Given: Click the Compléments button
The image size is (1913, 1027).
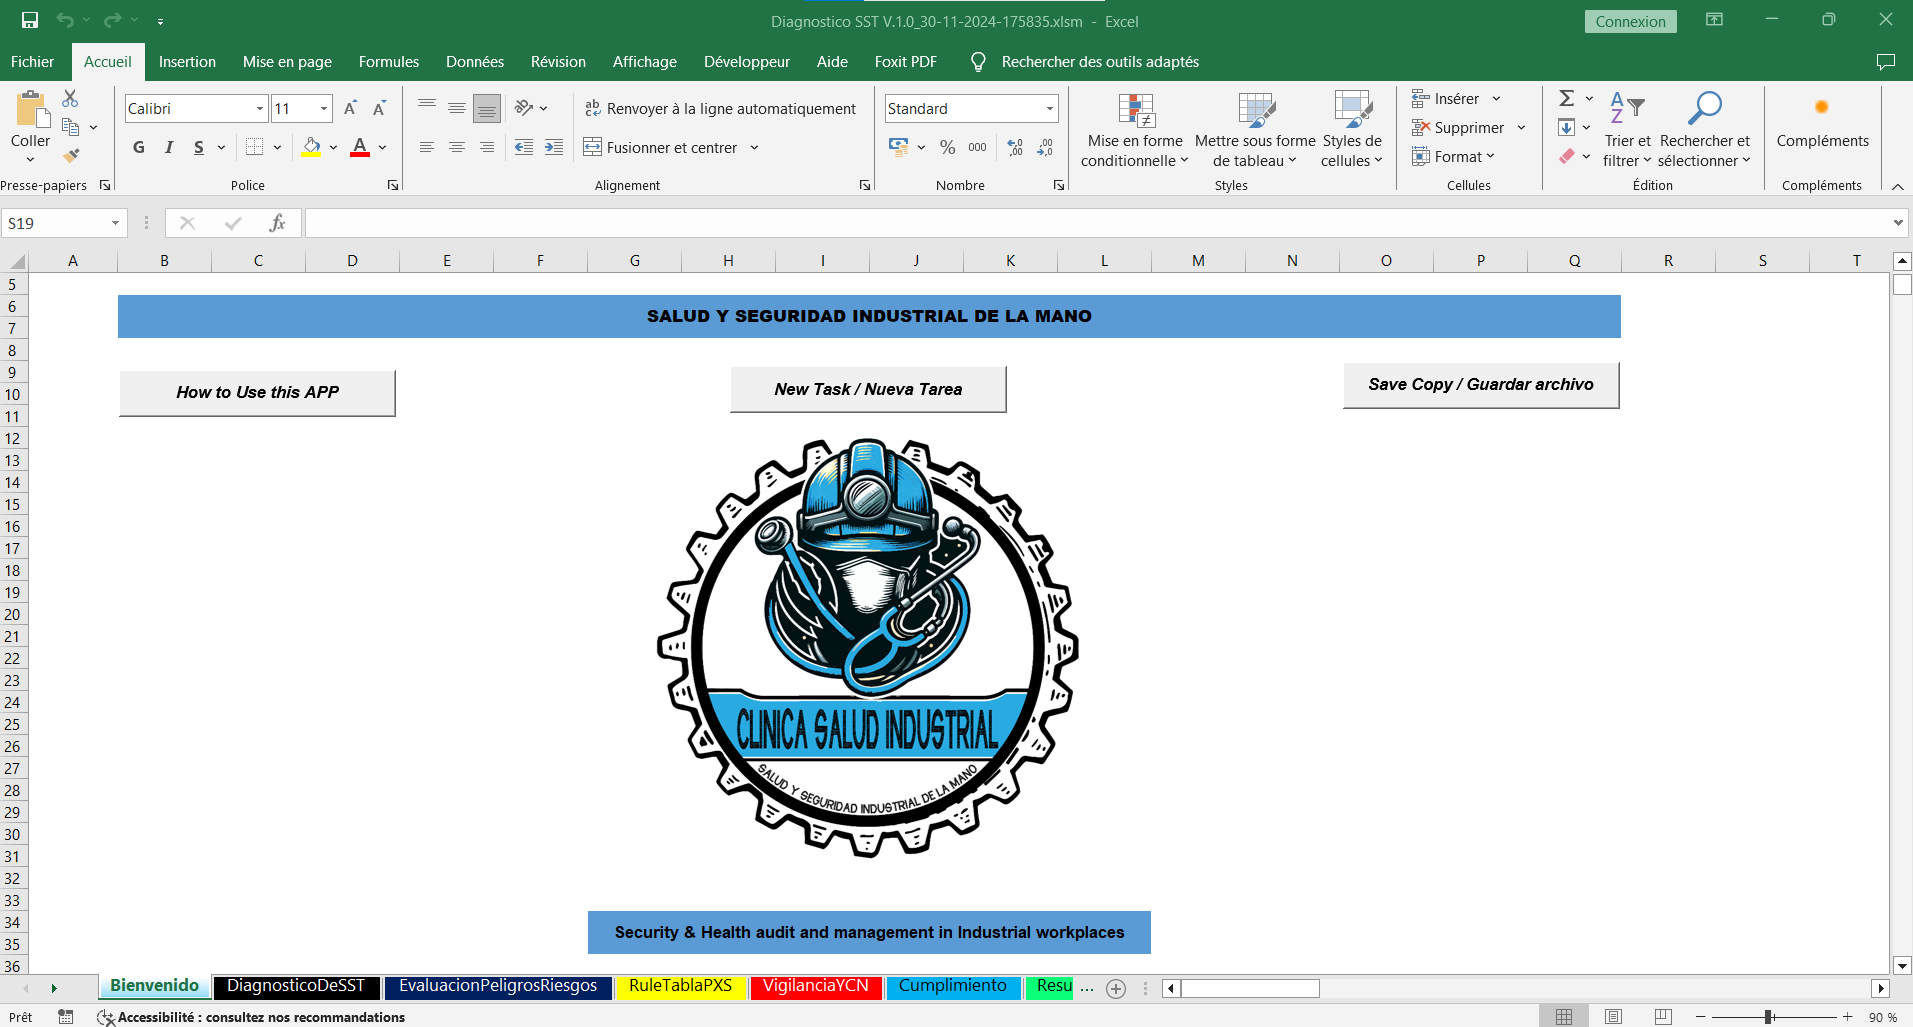Looking at the screenshot, I should [1822, 120].
